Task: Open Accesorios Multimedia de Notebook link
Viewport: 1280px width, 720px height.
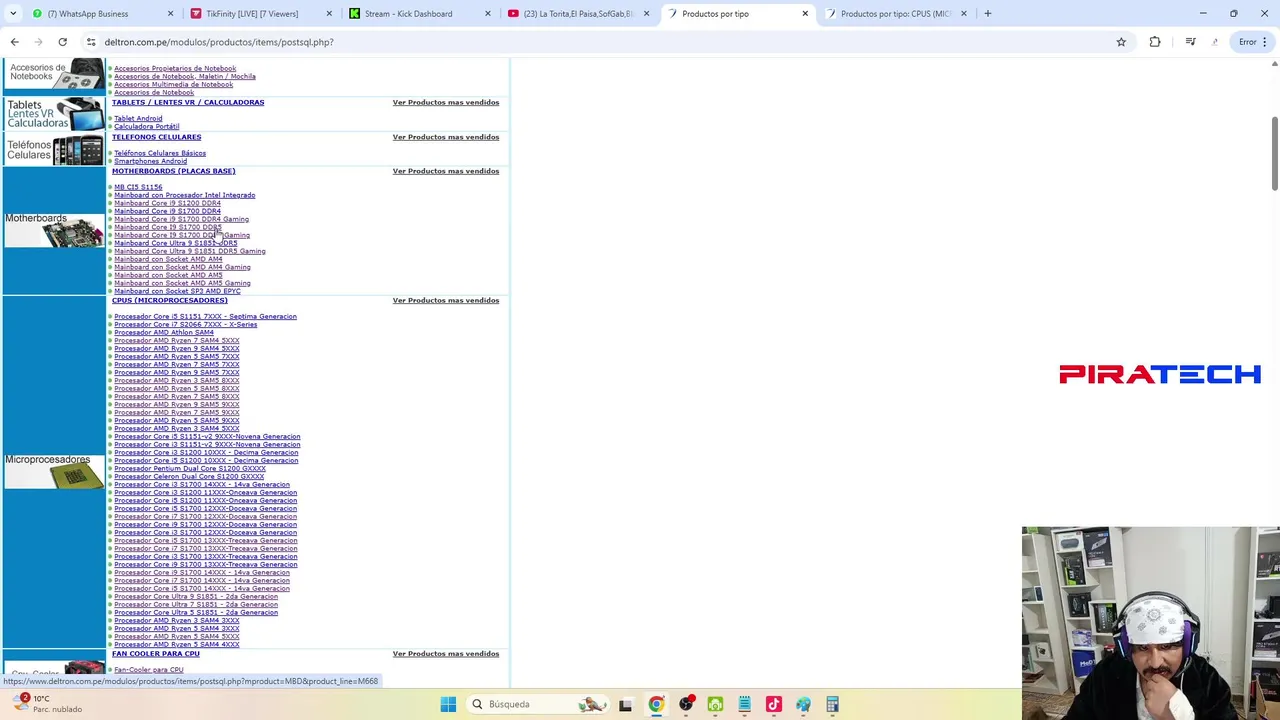Action: [x=173, y=84]
